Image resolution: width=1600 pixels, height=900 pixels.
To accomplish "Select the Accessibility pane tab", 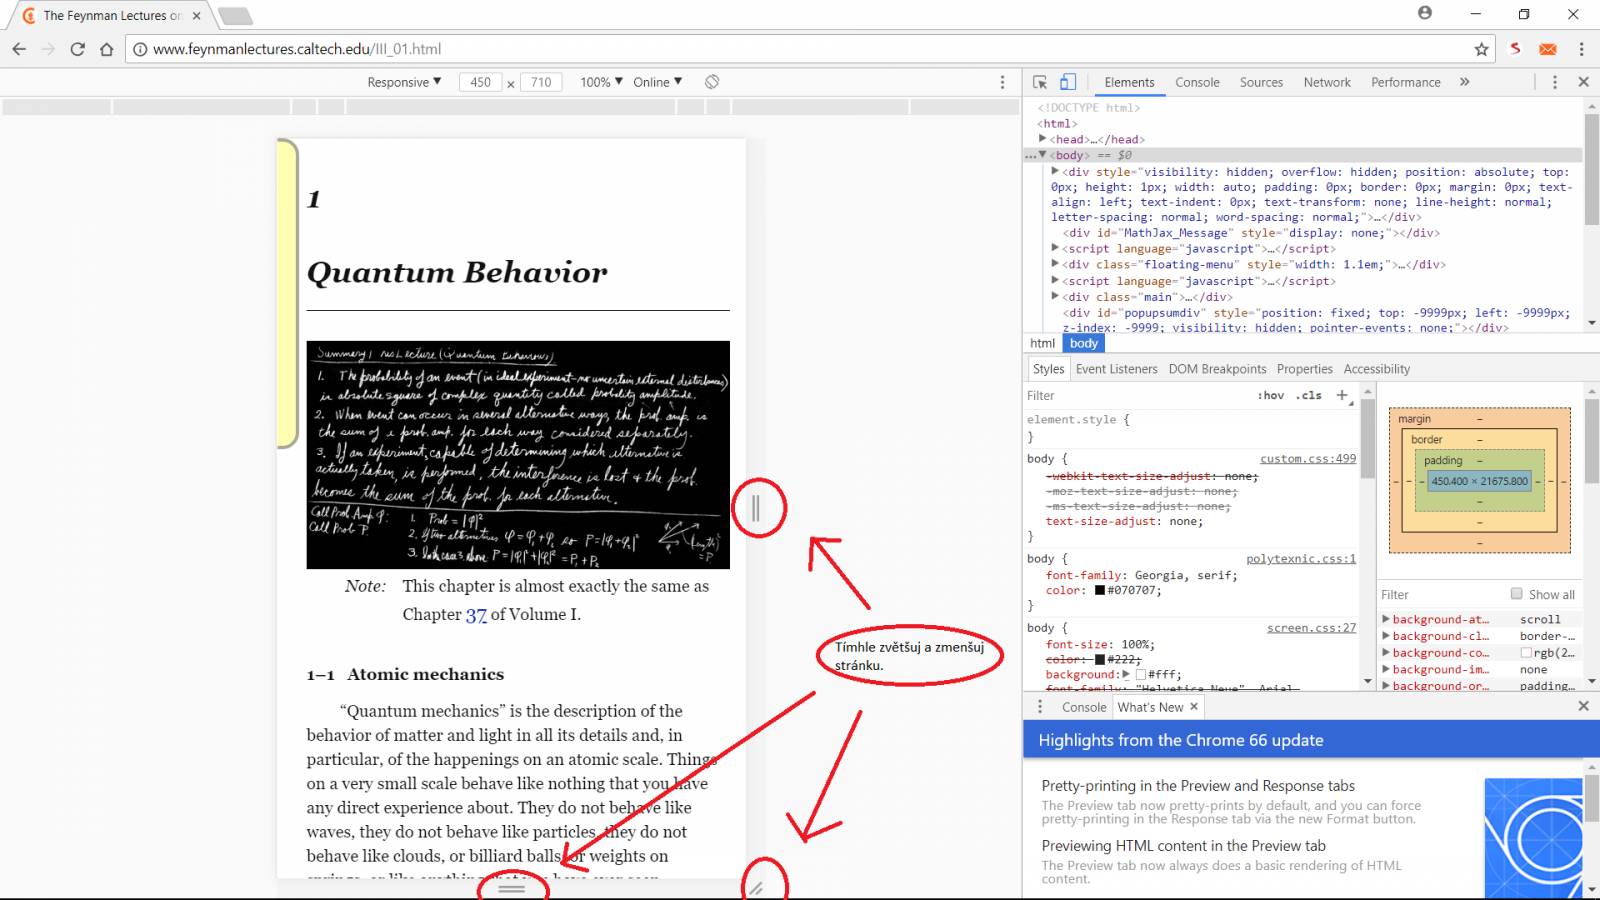I will (1376, 369).
